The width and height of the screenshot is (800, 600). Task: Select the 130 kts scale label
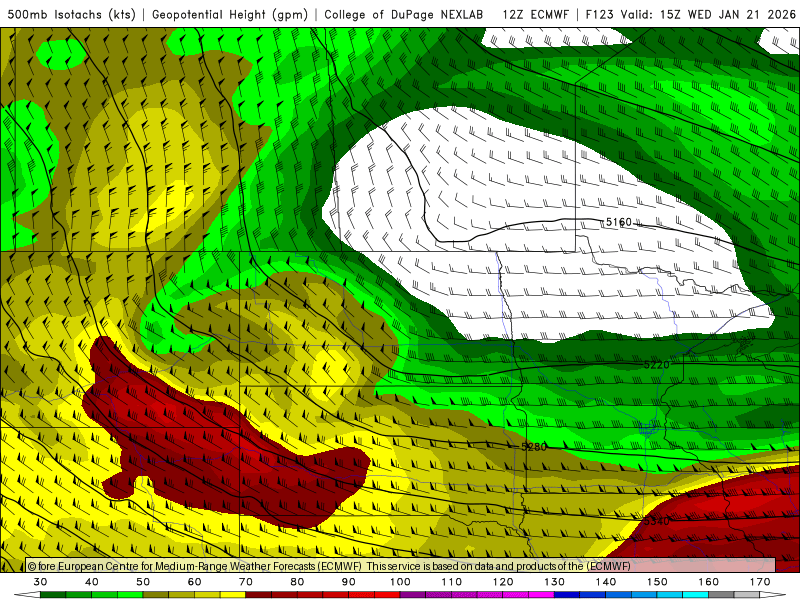click(x=554, y=582)
